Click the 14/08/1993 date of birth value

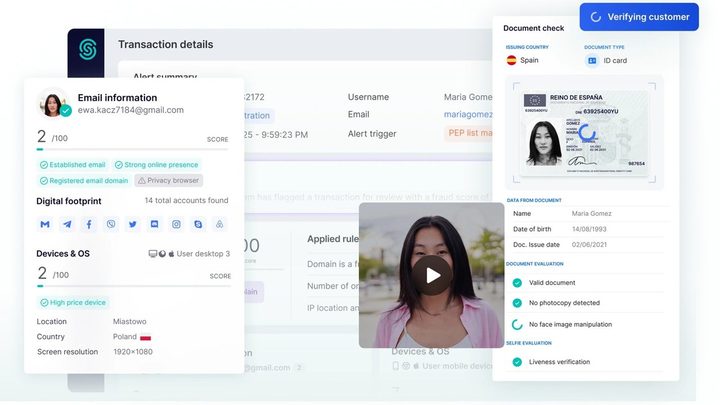point(589,229)
